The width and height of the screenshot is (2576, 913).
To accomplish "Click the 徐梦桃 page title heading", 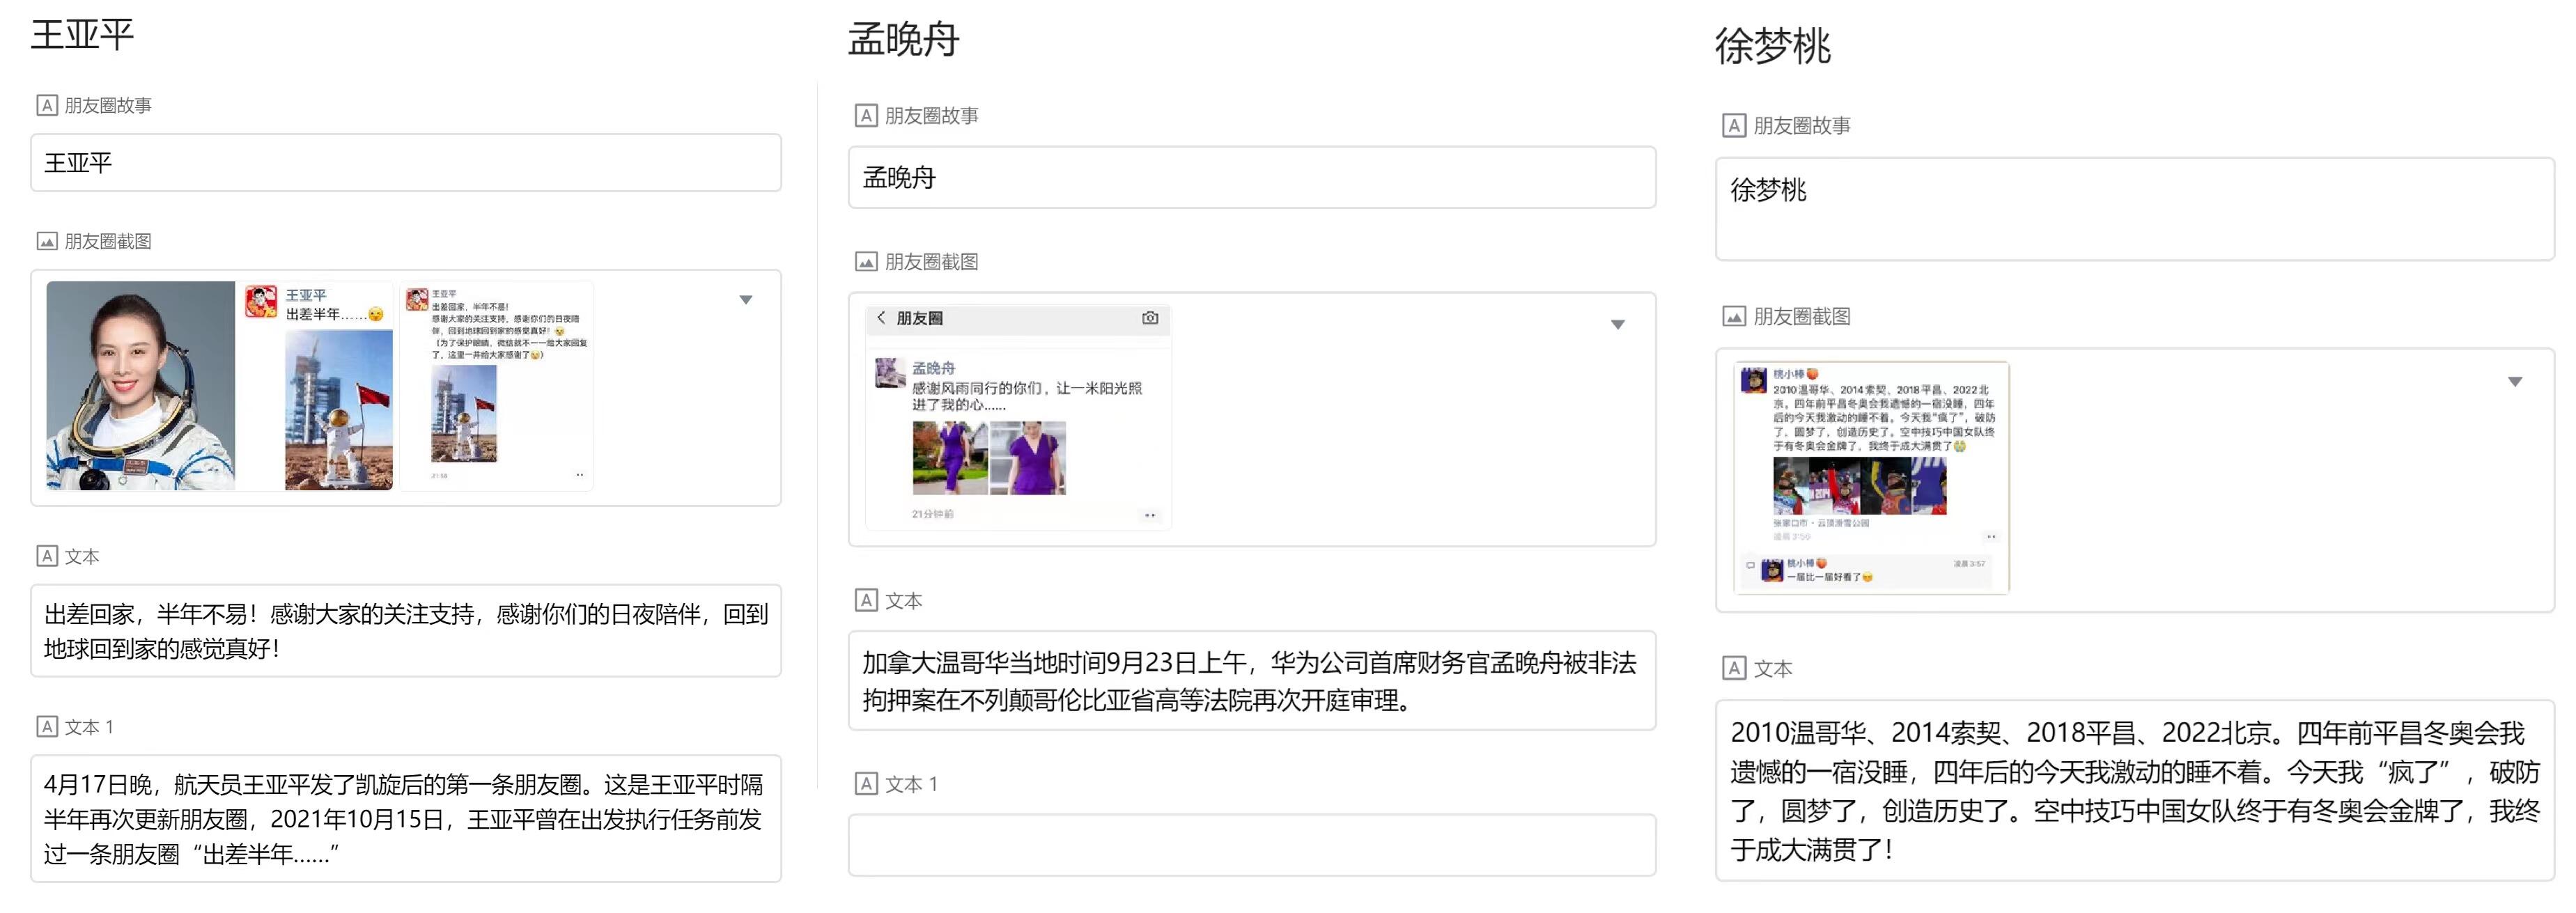I will coord(1773,47).
